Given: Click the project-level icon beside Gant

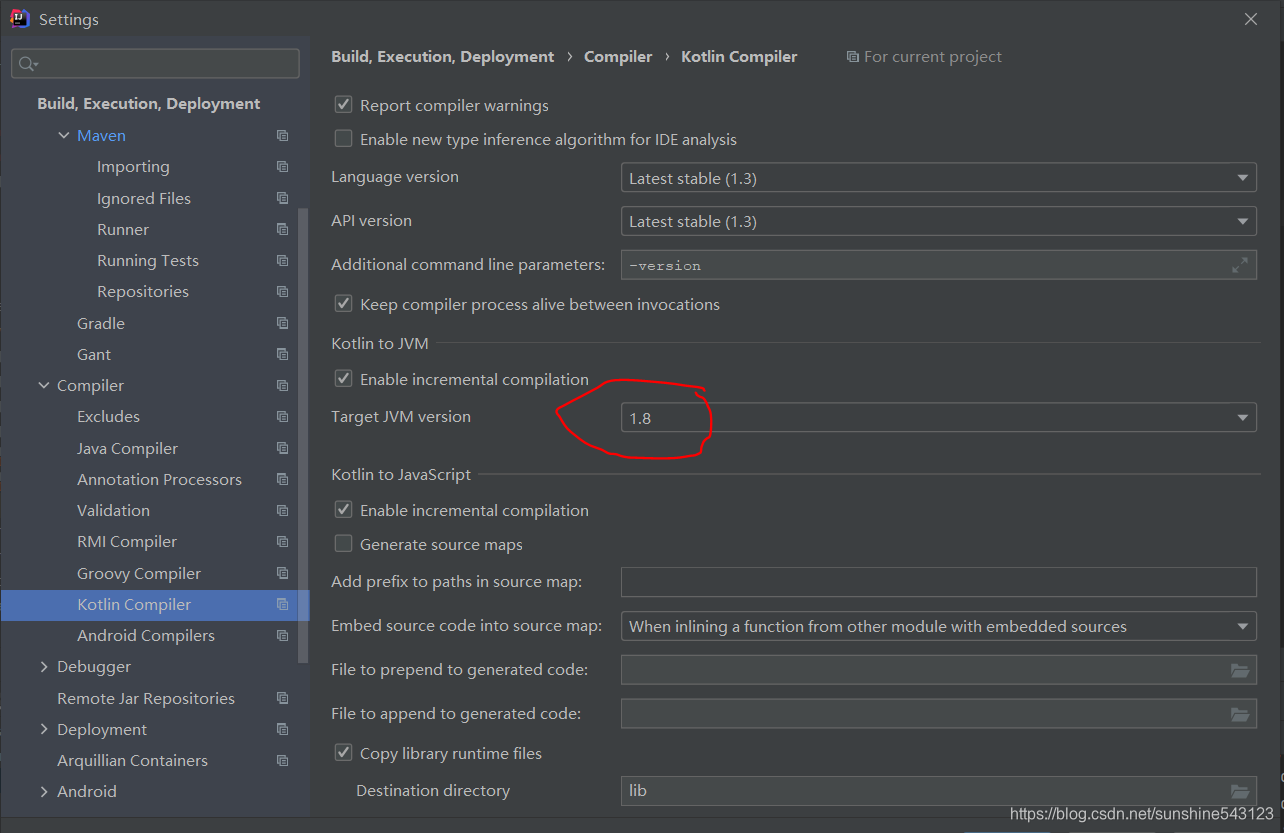Looking at the screenshot, I should (283, 354).
